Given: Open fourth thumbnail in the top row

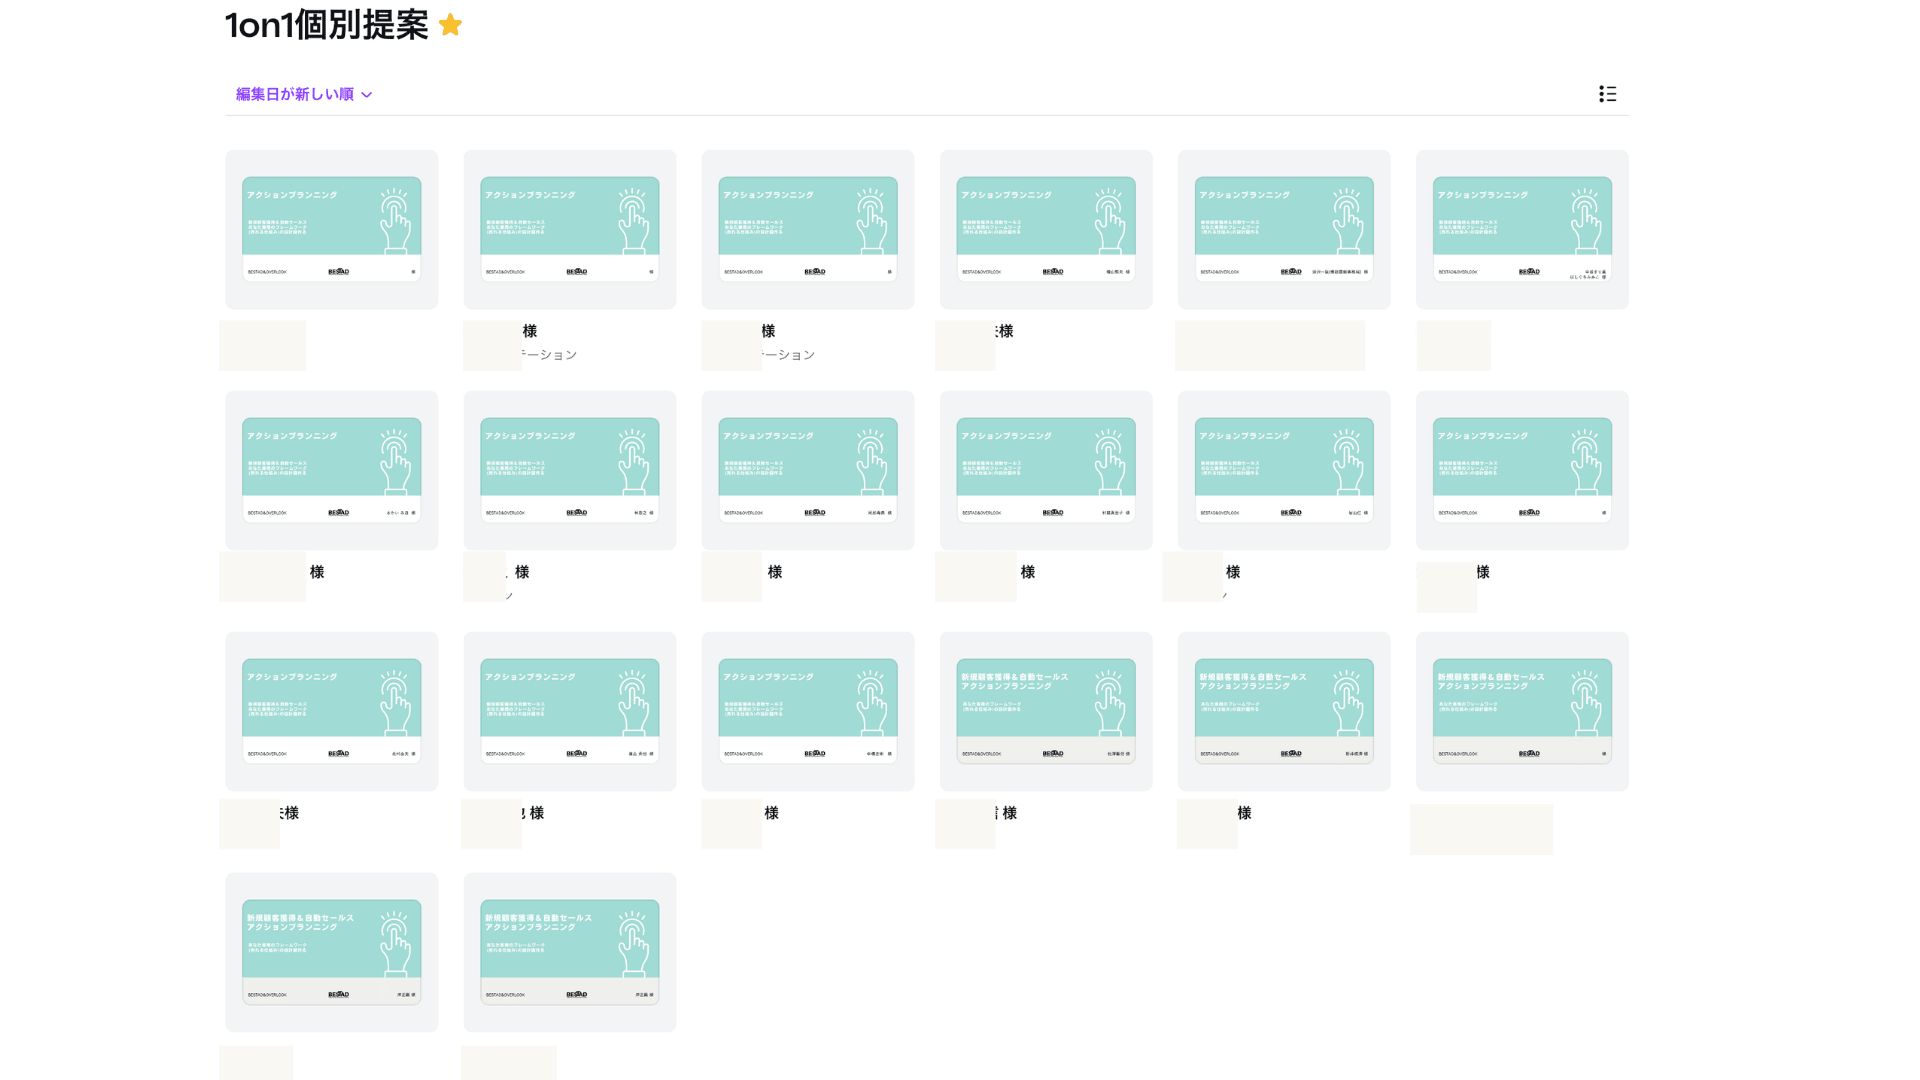Looking at the screenshot, I should click(1046, 229).
